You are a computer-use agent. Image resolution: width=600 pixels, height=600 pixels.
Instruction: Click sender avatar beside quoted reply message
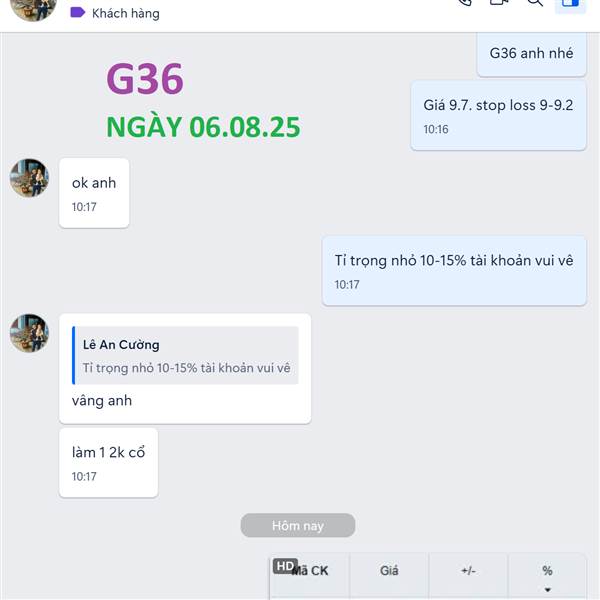(29, 333)
